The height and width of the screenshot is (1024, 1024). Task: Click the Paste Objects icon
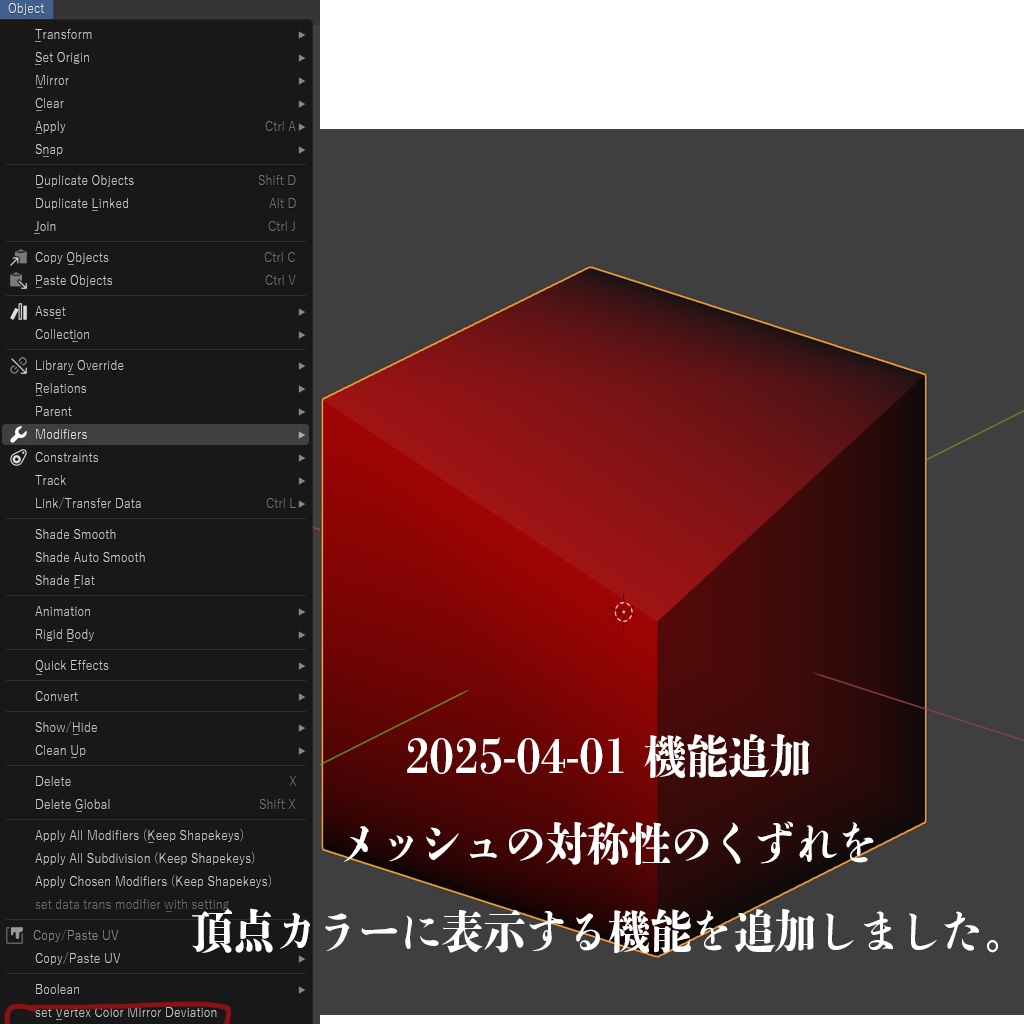17,280
